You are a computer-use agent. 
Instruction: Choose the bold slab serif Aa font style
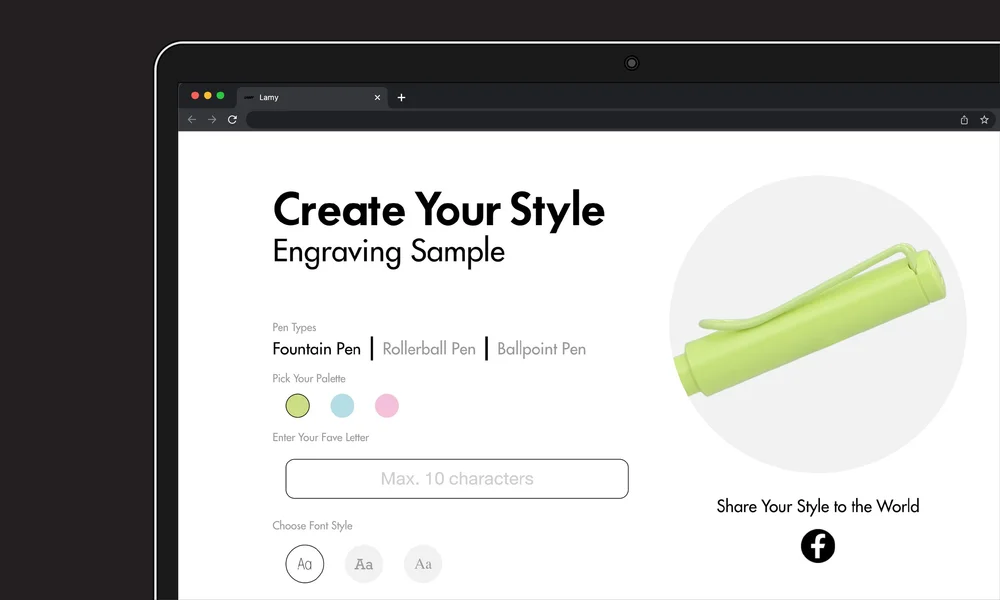coord(364,564)
